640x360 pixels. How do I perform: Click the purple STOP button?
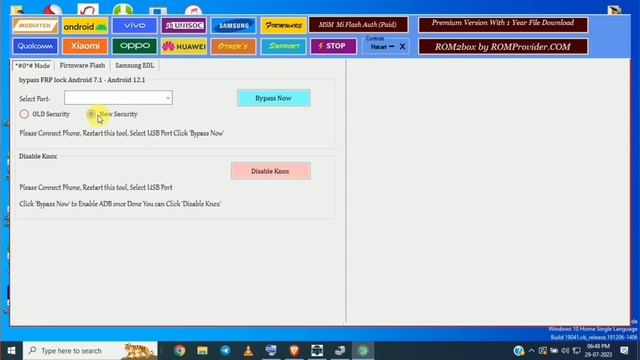pos(333,46)
